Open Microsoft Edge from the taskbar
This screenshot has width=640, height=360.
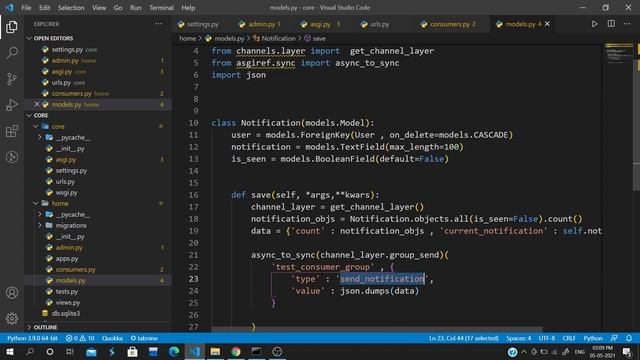174,352
